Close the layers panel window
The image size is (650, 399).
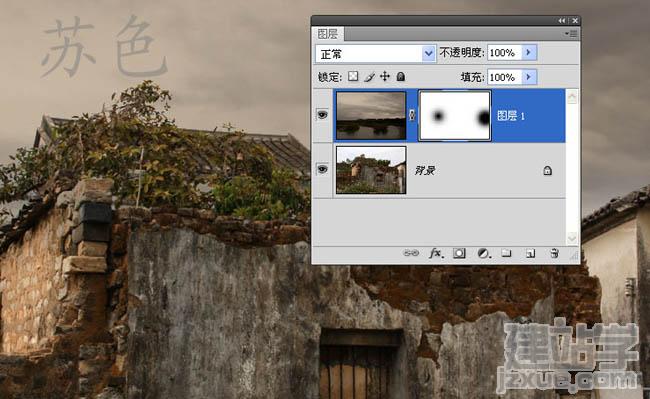click(x=575, y=20)
